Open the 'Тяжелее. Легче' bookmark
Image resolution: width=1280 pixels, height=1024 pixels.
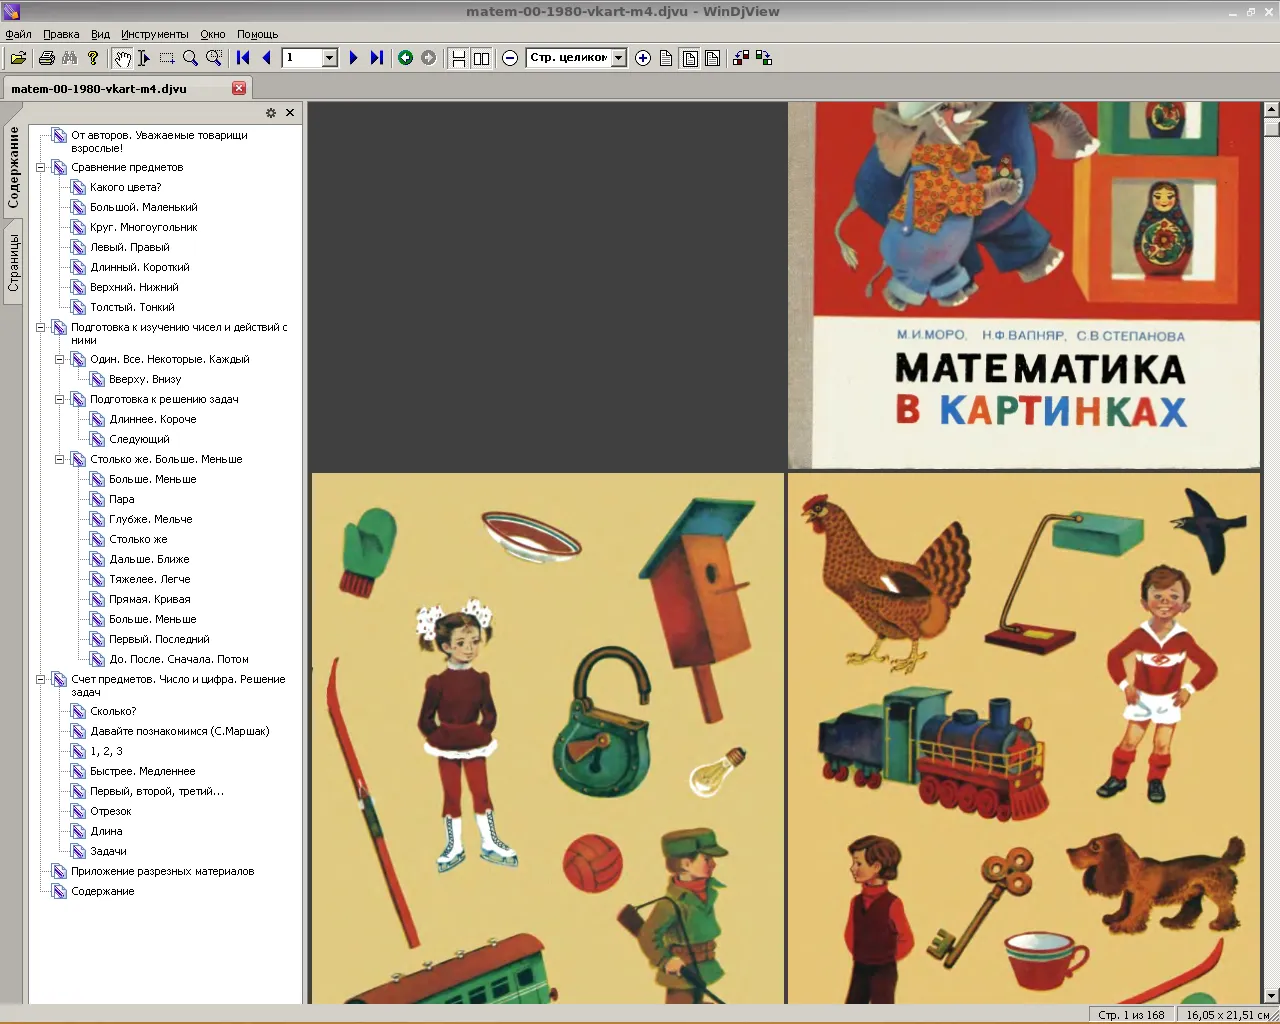[x=149, y=579]
